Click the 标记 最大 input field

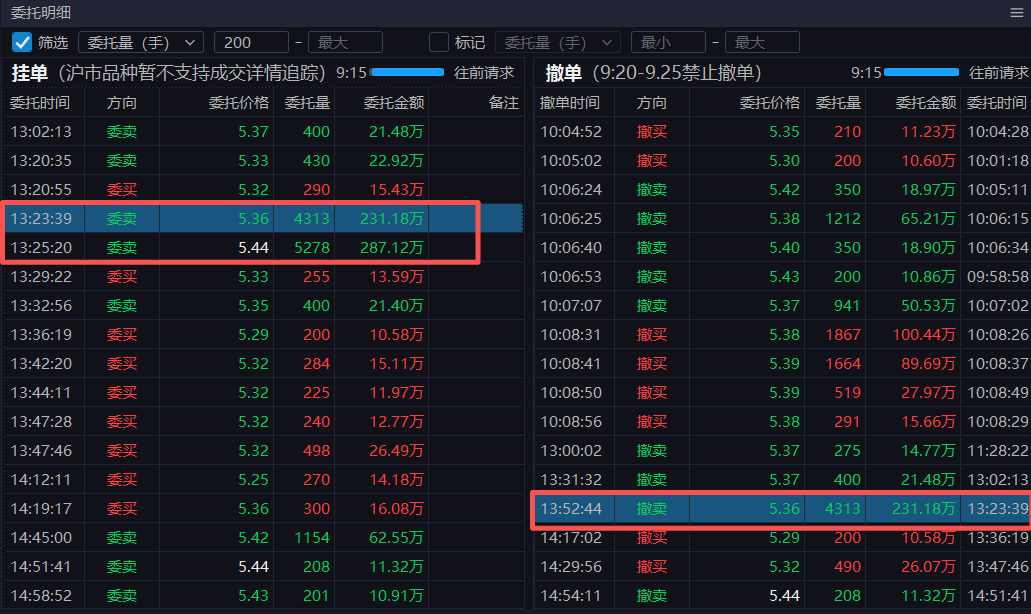[x=762, y=42]
